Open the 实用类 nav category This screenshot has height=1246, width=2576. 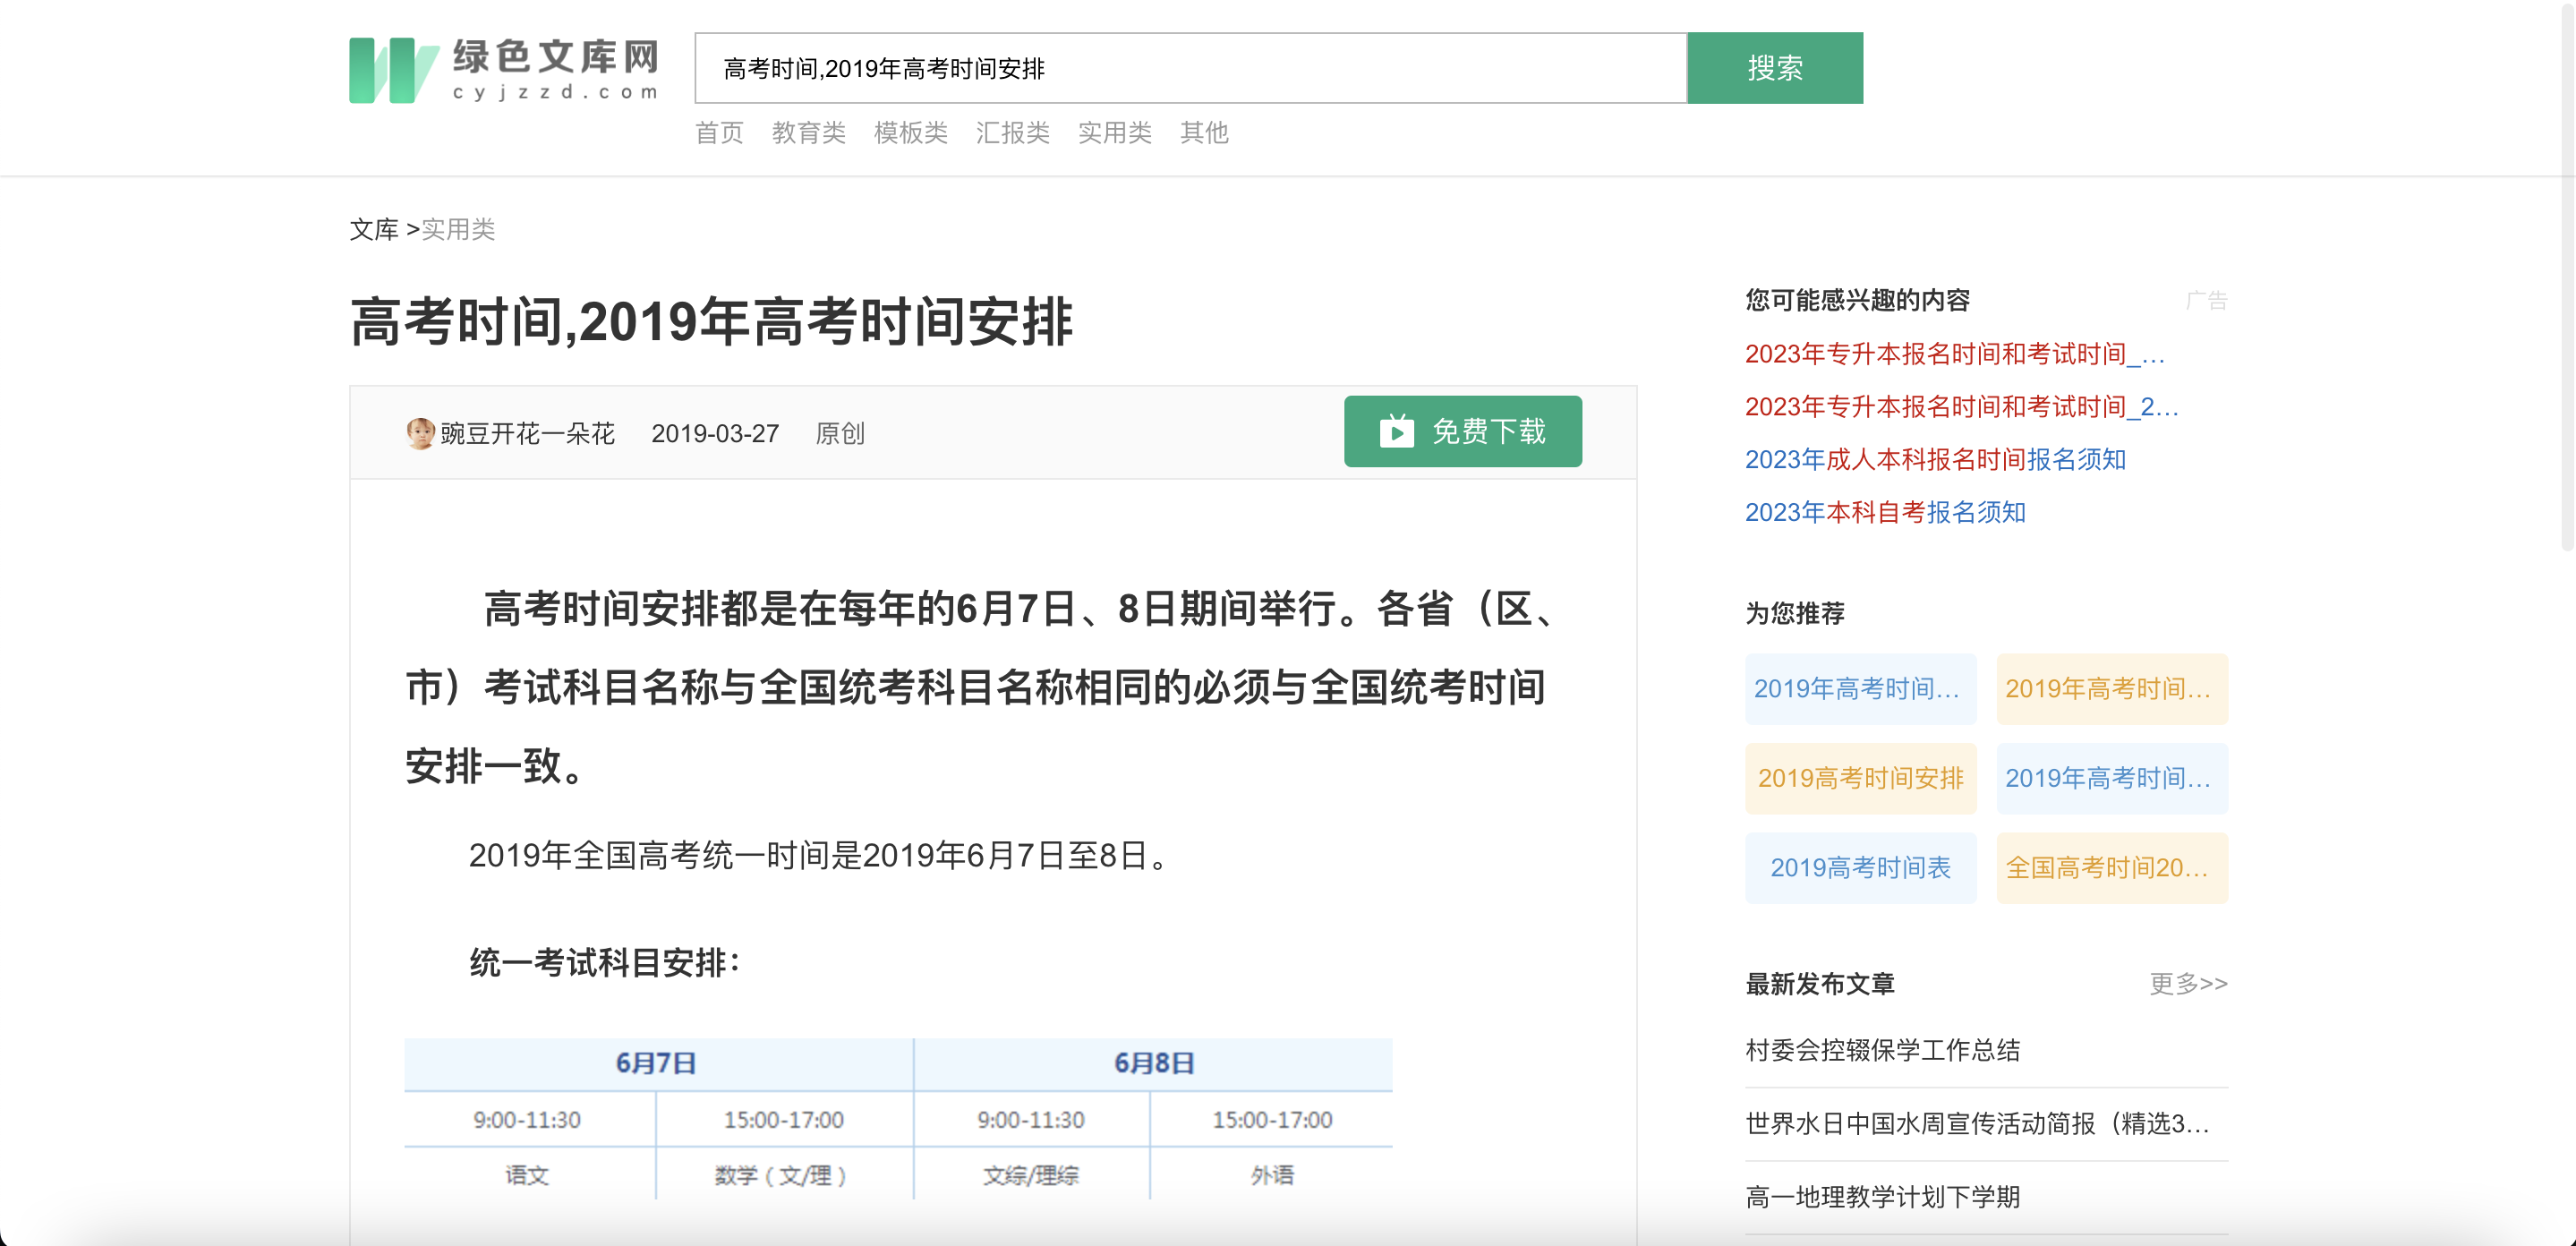tap(1114, 132)
